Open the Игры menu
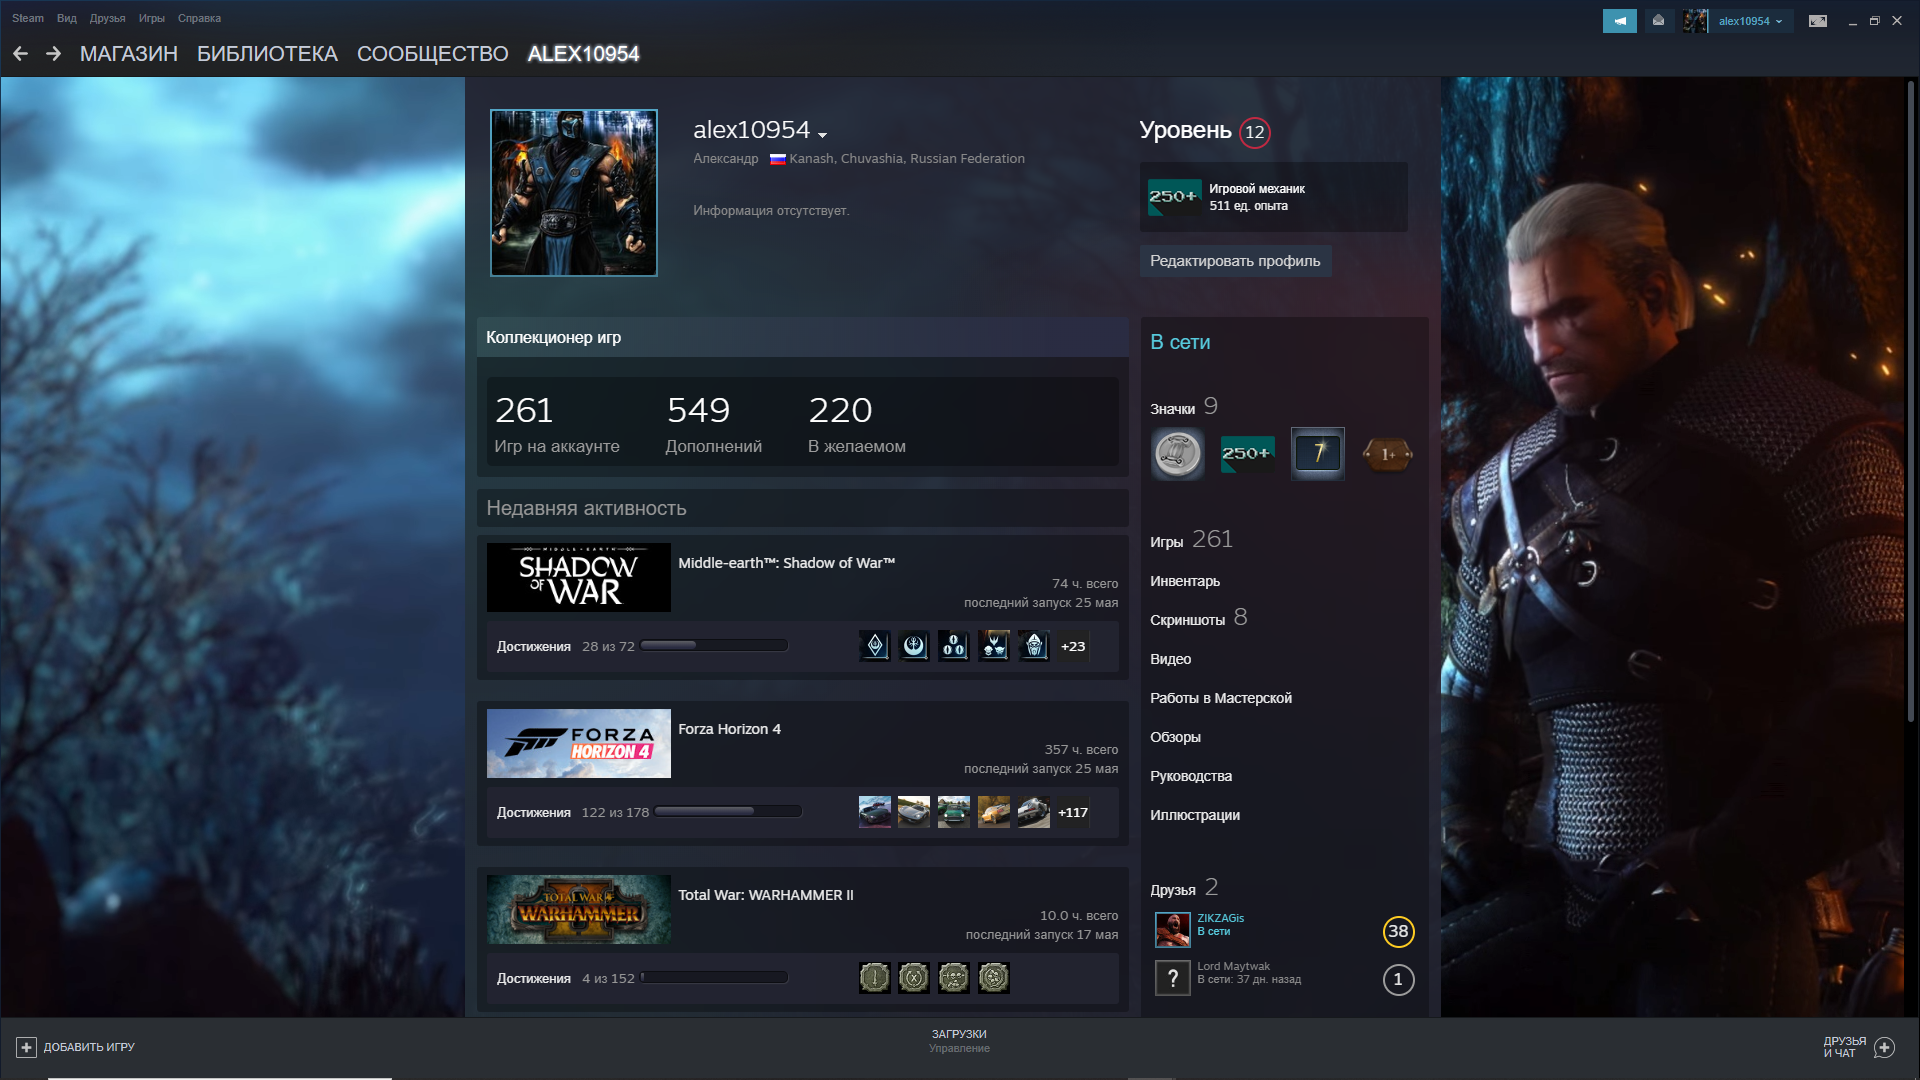 [152, 18]
